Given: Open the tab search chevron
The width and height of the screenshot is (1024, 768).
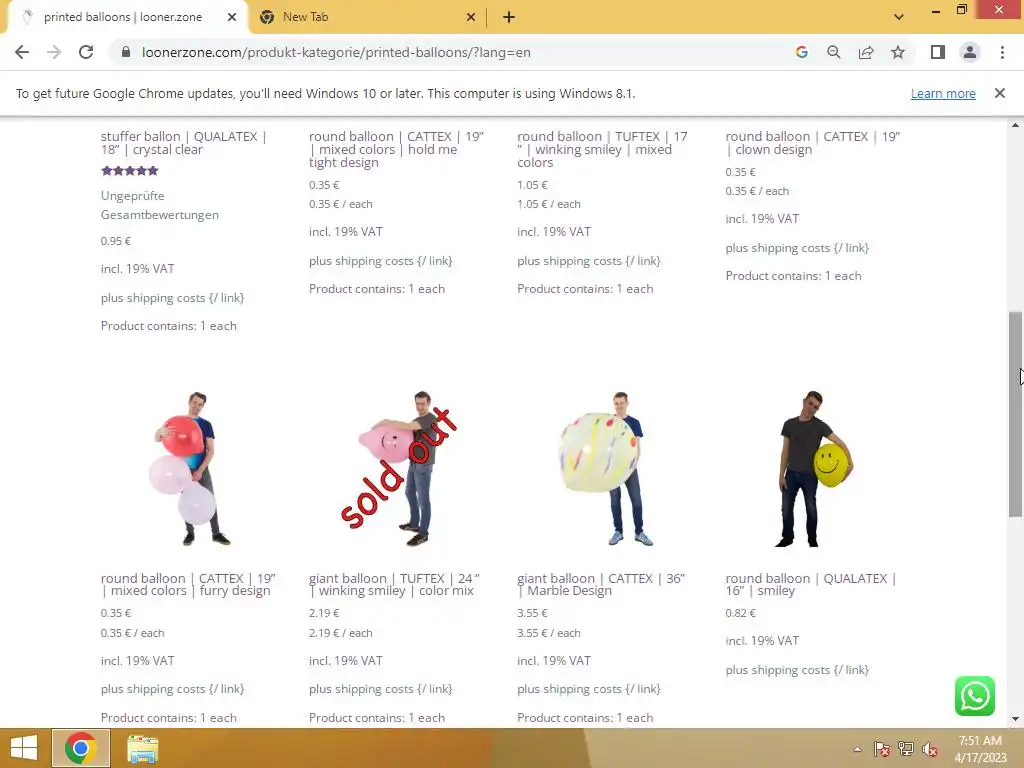Looking at the screenshot, I should click(x=899, y=17).
